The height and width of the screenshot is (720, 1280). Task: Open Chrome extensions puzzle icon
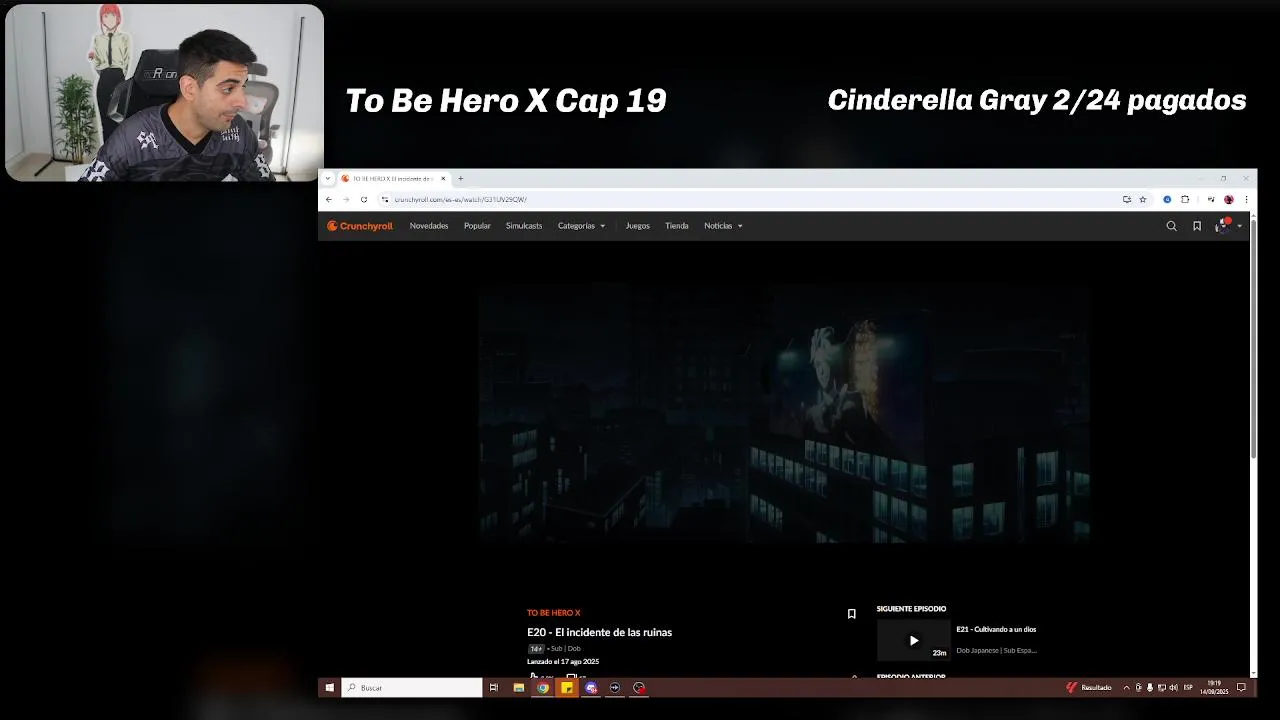point(1185,199)
